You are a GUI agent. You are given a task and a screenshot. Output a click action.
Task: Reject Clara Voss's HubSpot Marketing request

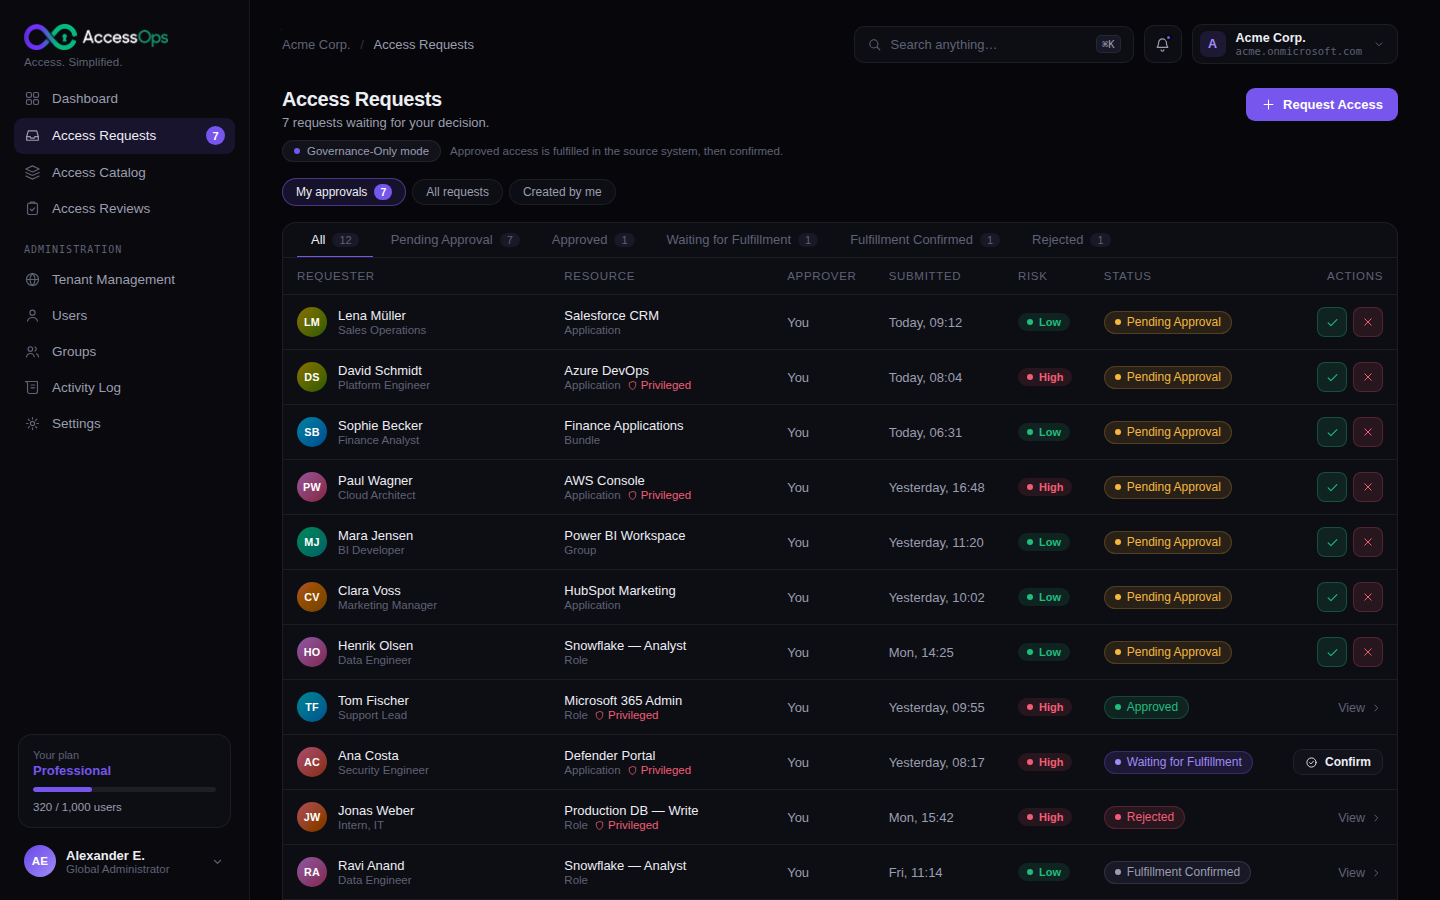click(1368, 597)
